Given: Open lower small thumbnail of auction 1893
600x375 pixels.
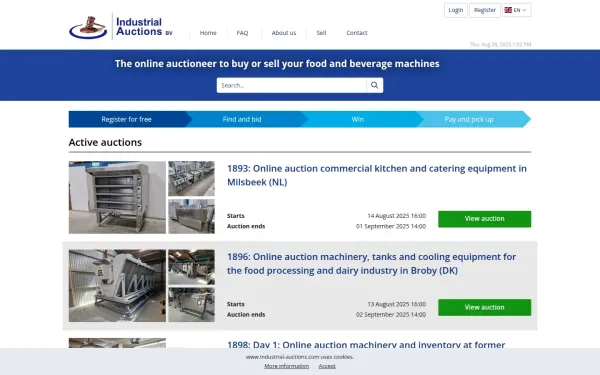Looking at the screenshot, I should (192, 217).
